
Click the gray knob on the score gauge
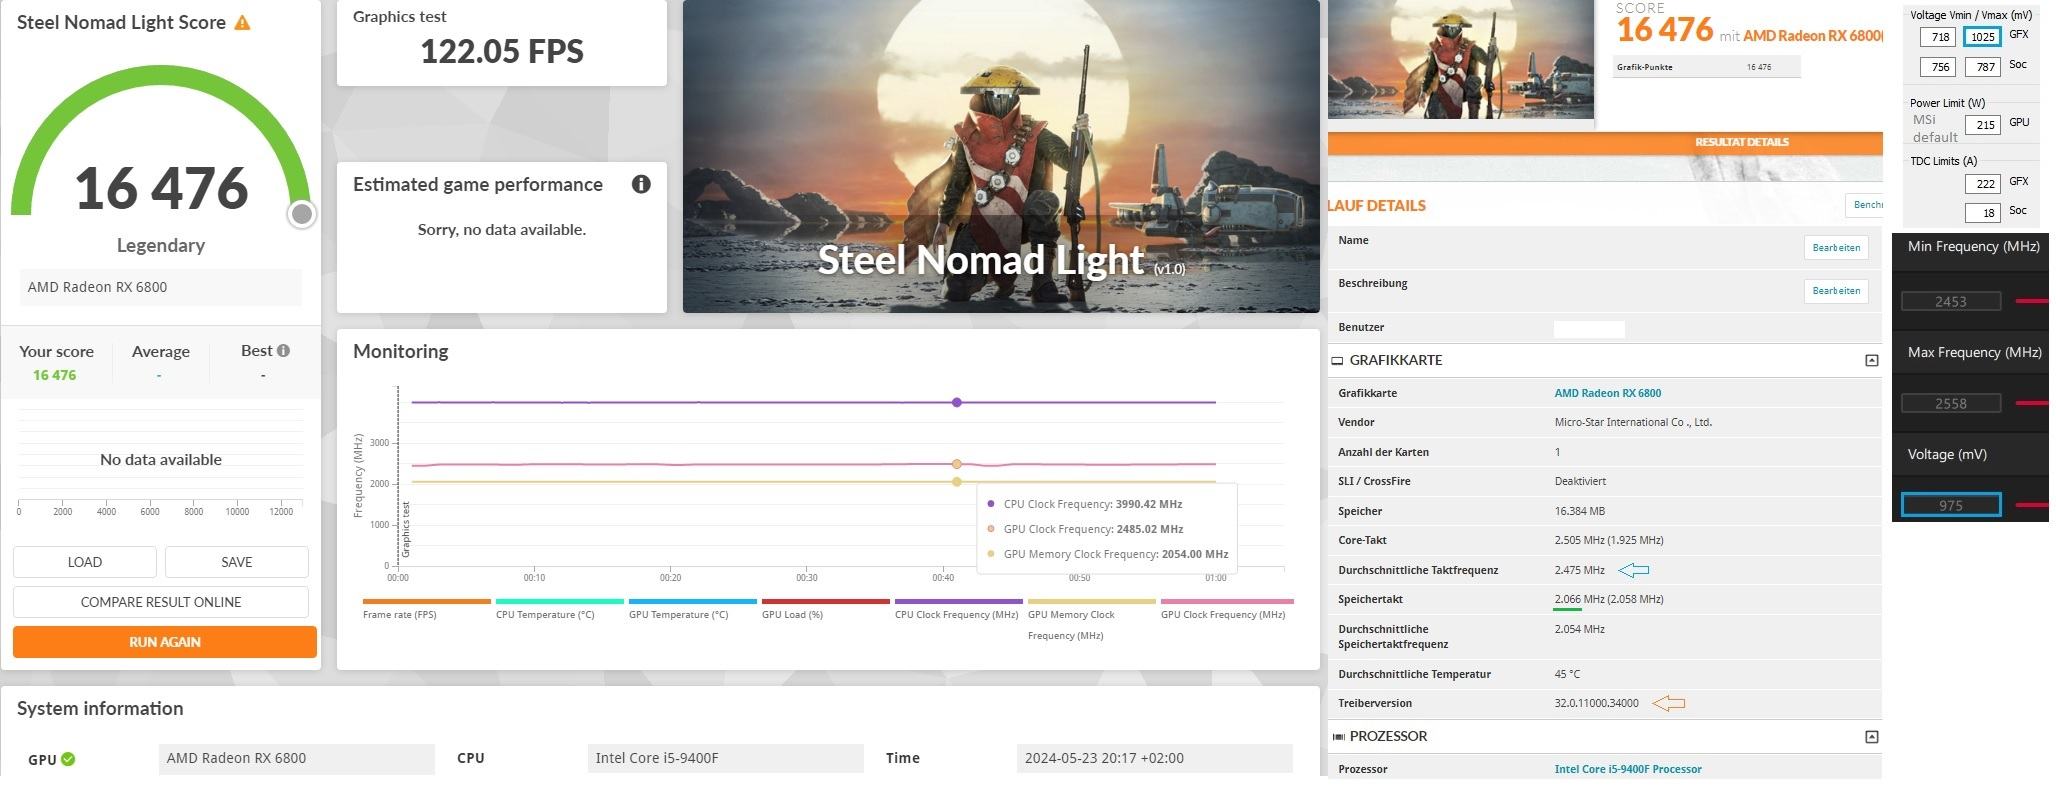302,214
